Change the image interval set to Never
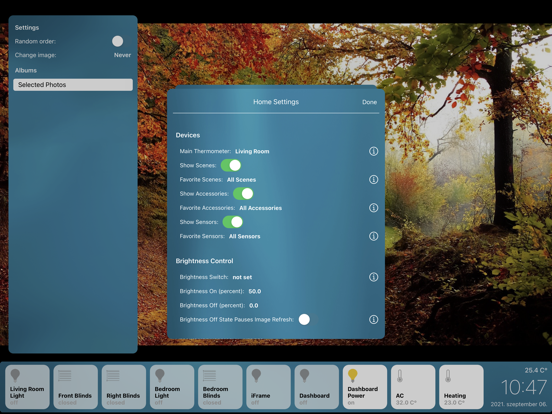The image size is (552, 414). [x=122, y=55]
